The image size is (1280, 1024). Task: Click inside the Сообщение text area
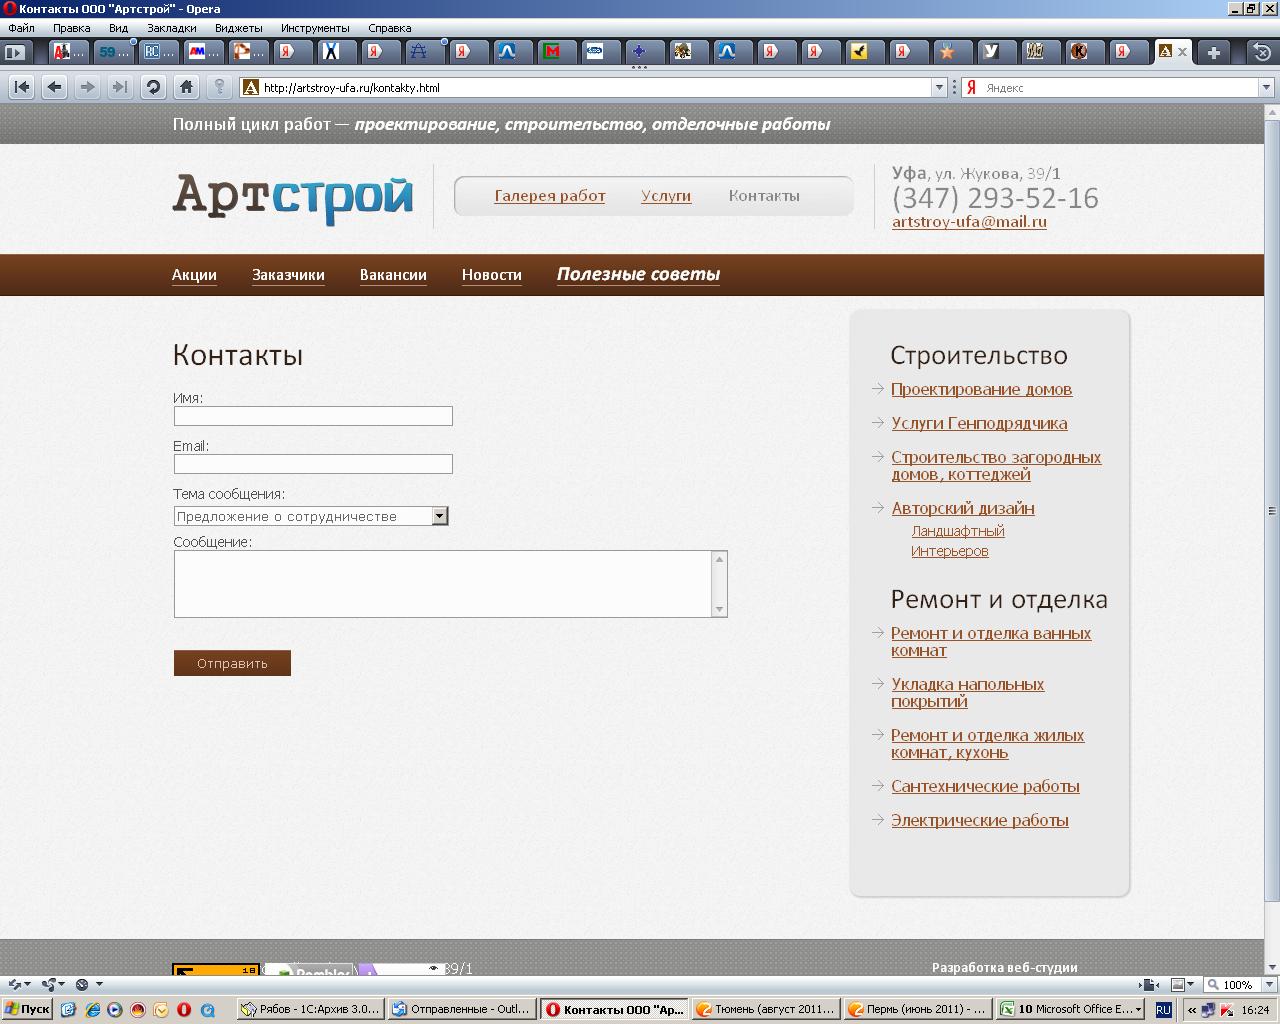443,584
